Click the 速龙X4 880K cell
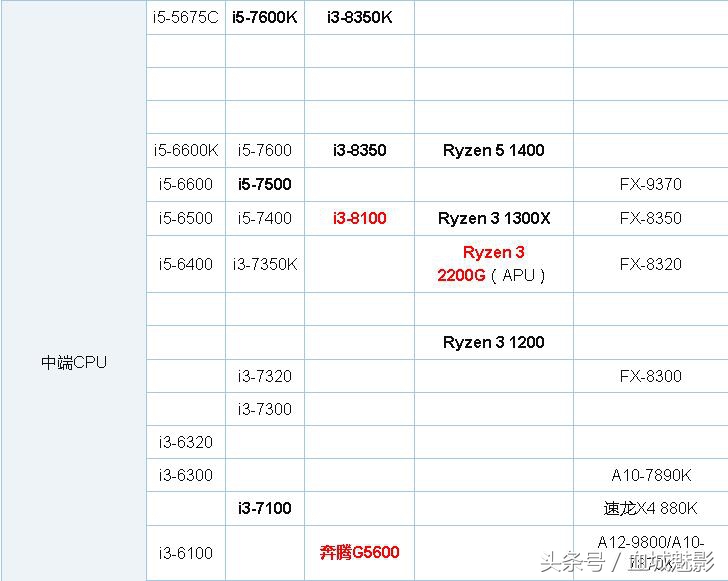728x581 pixels. [650, 509]
